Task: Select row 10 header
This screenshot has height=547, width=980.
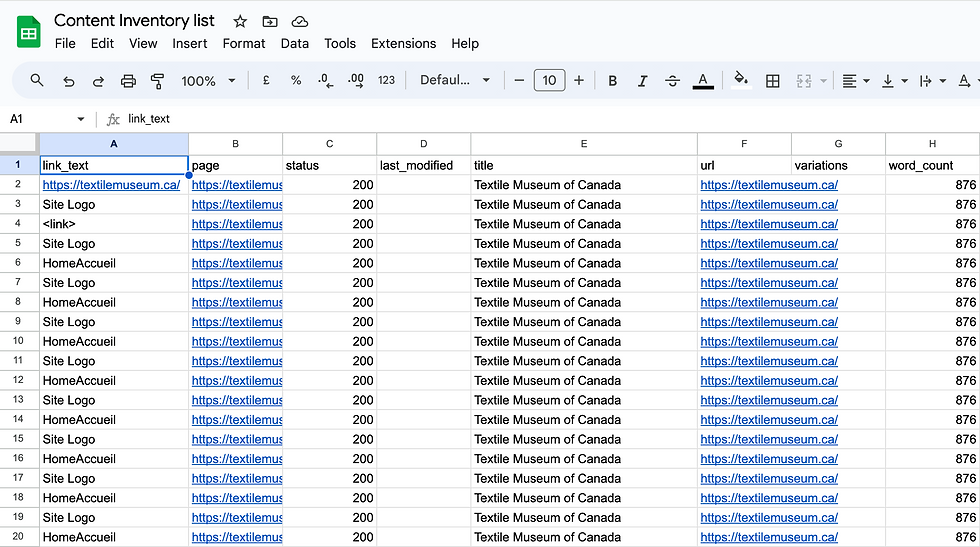Action: tap(19, 341)
